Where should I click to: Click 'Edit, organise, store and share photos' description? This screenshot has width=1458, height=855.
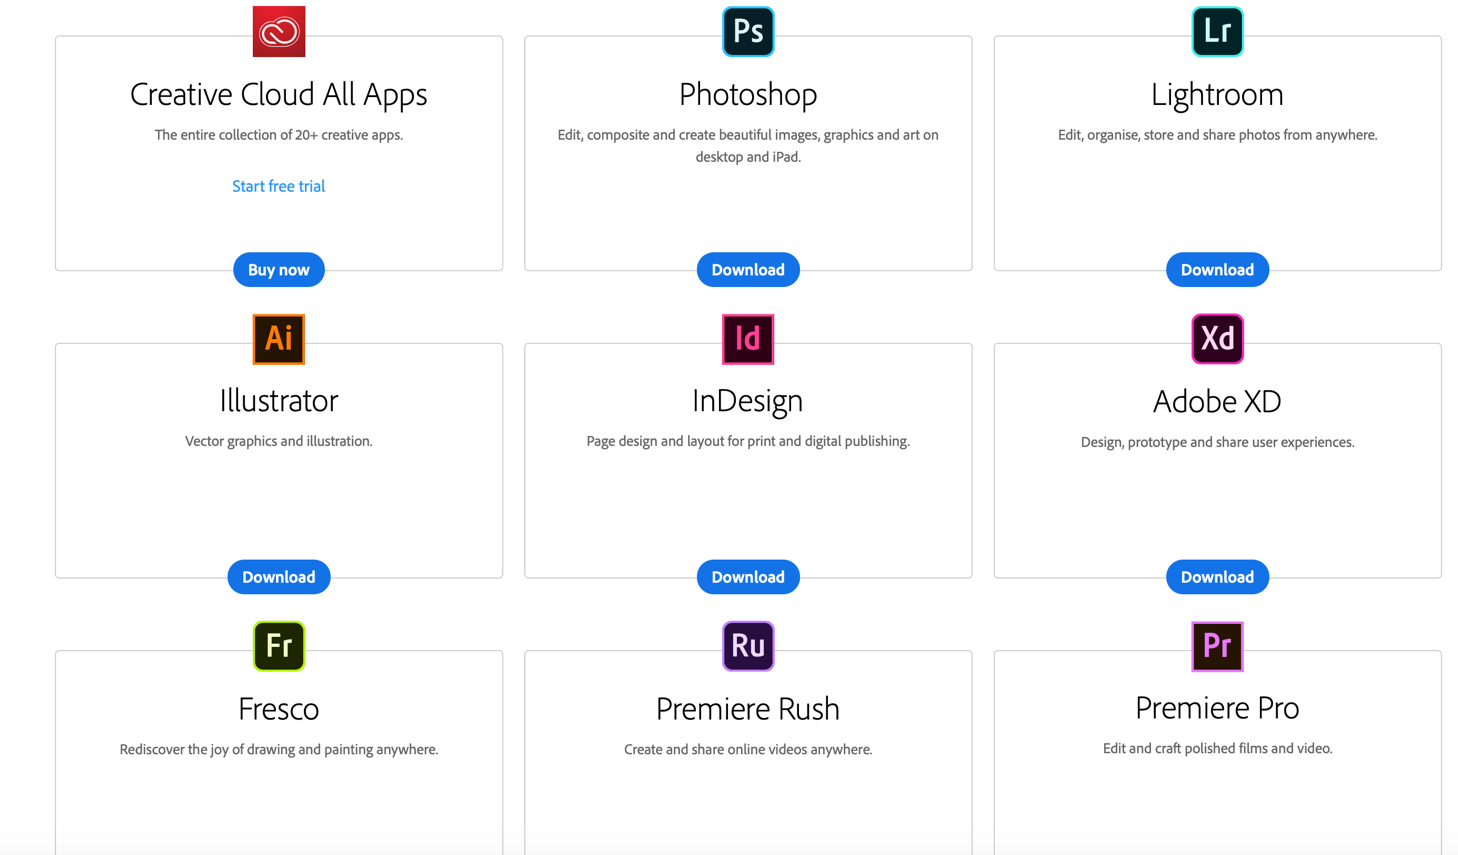tap(1217, 135)
